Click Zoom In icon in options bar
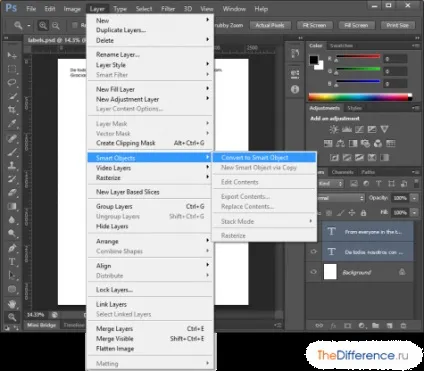The height and width of the screenshot is (371, 424). point(43,25)
